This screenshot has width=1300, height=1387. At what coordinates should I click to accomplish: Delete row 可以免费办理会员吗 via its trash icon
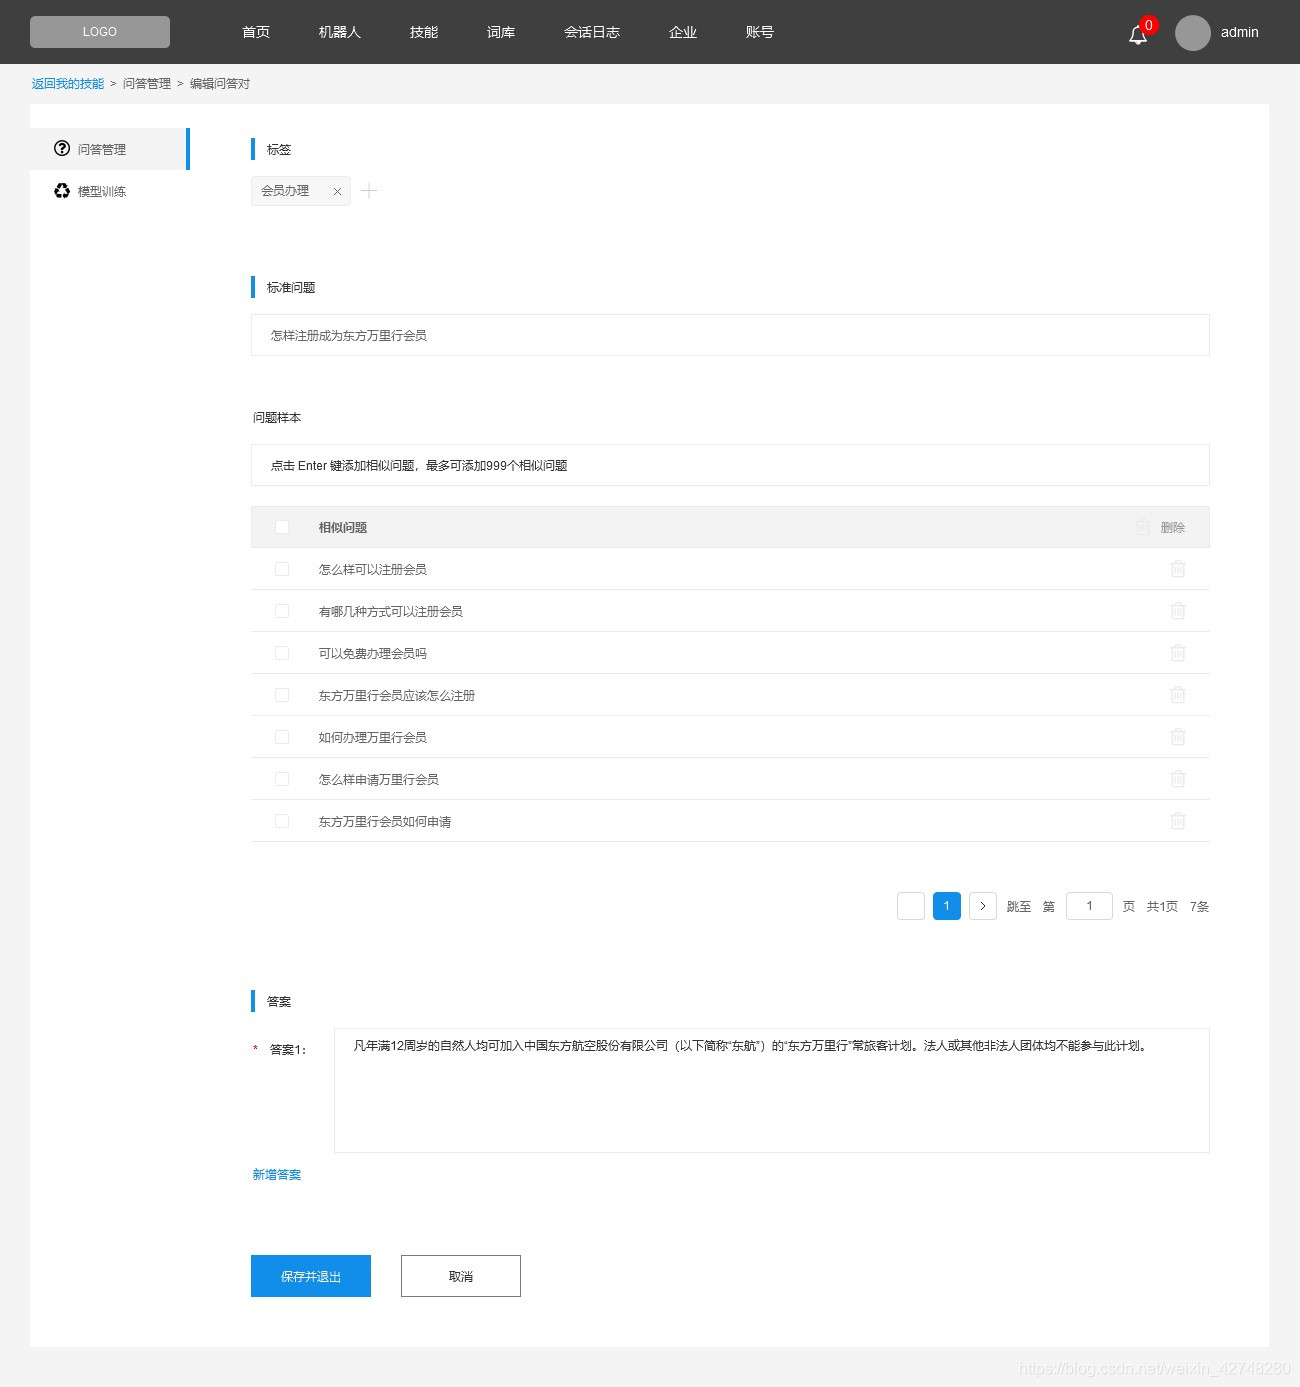(1178, 653)
